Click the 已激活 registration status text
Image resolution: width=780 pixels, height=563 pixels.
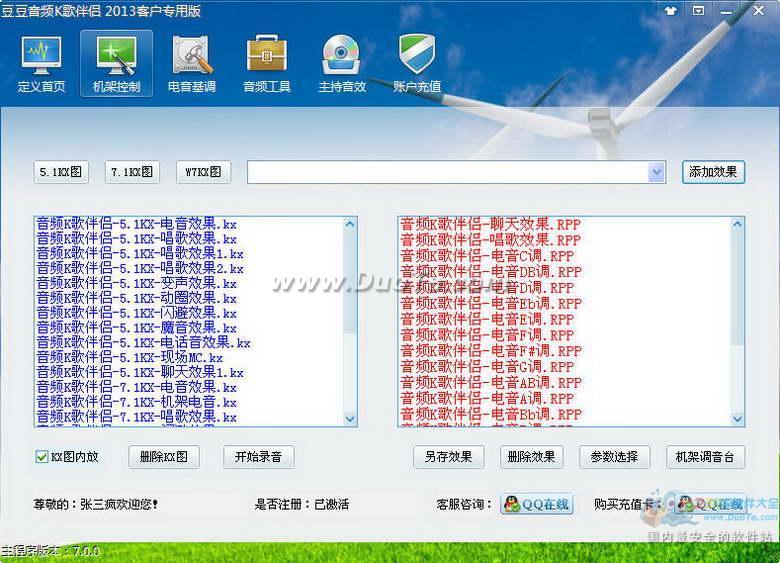coord(332,505)
